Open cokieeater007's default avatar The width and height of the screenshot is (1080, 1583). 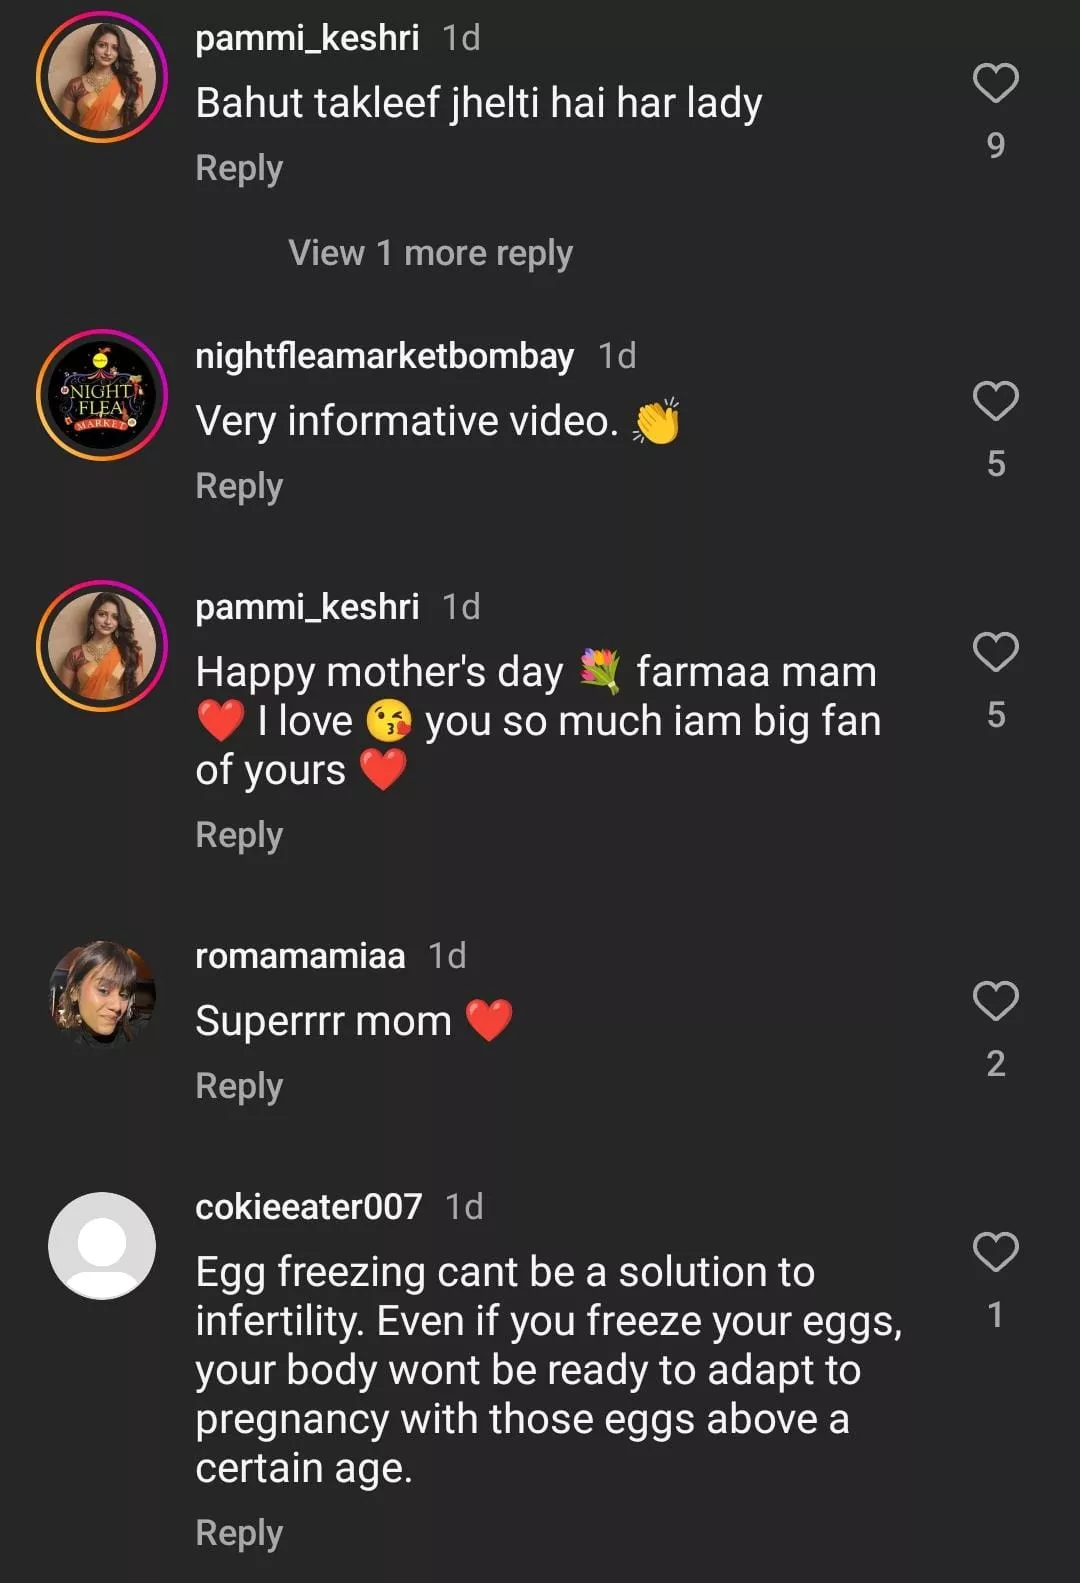(102, 1246)
